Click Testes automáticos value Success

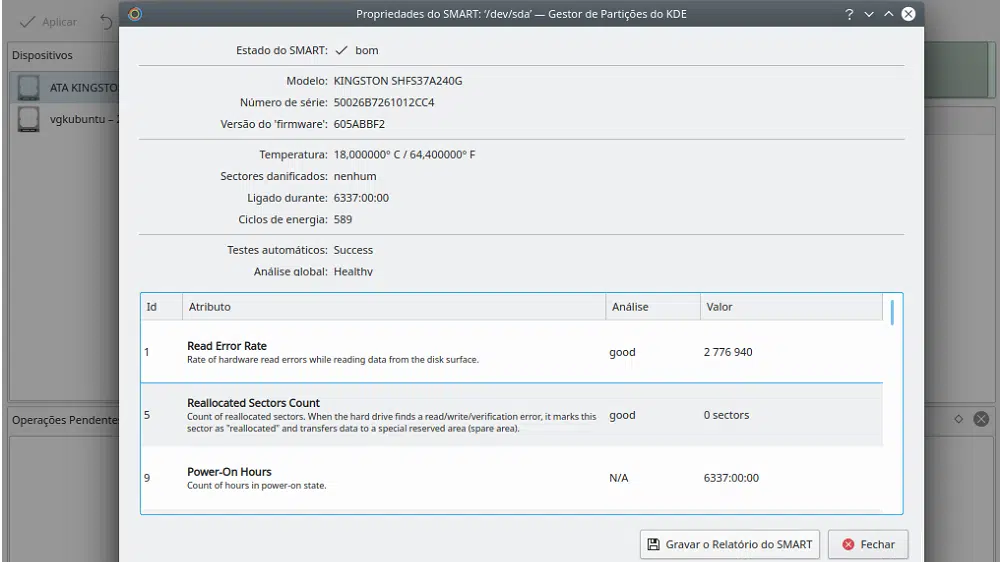[x=353, y=250]
